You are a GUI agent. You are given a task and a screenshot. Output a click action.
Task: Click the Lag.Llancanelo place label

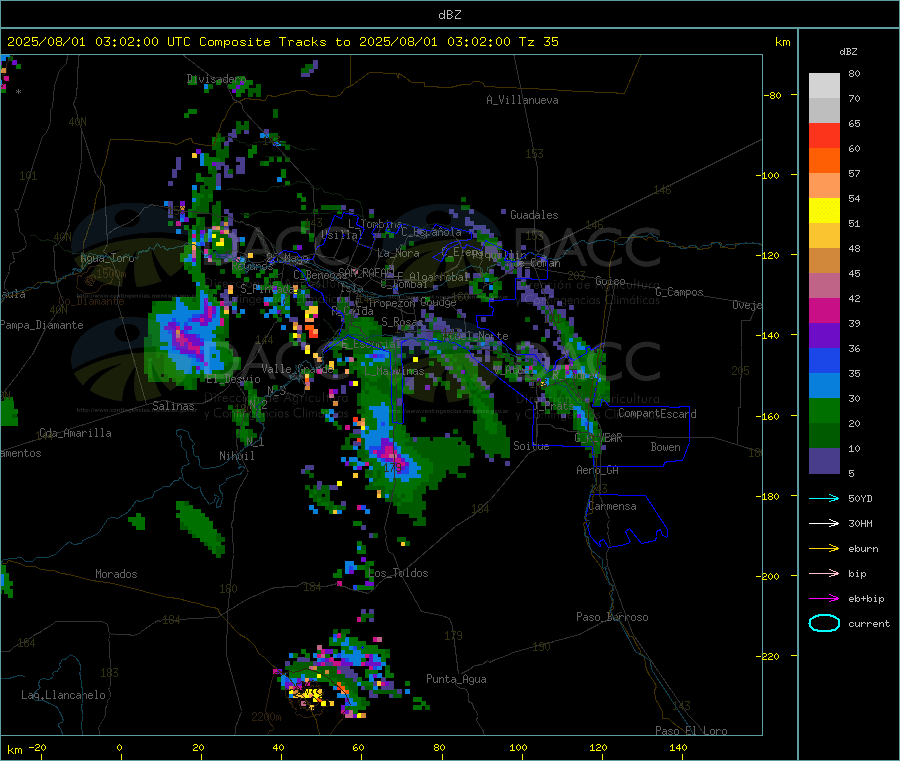point(64,695)
